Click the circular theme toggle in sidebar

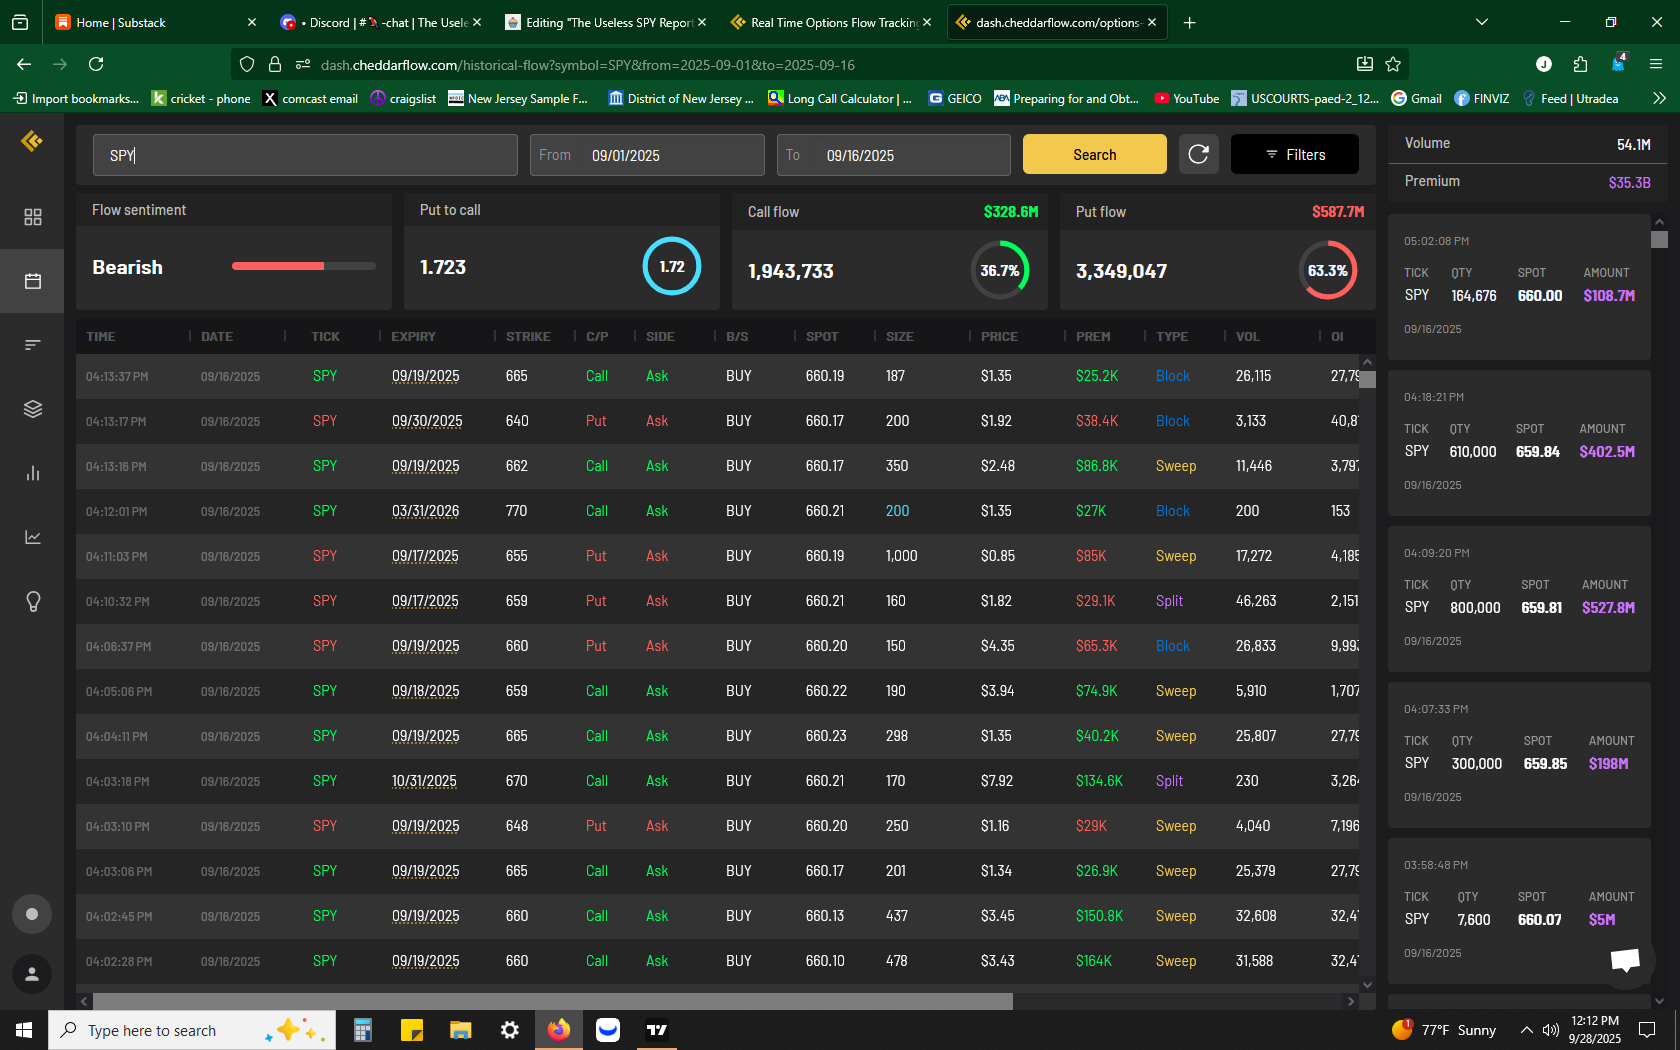pyautogui.click(x=32, y=914)
